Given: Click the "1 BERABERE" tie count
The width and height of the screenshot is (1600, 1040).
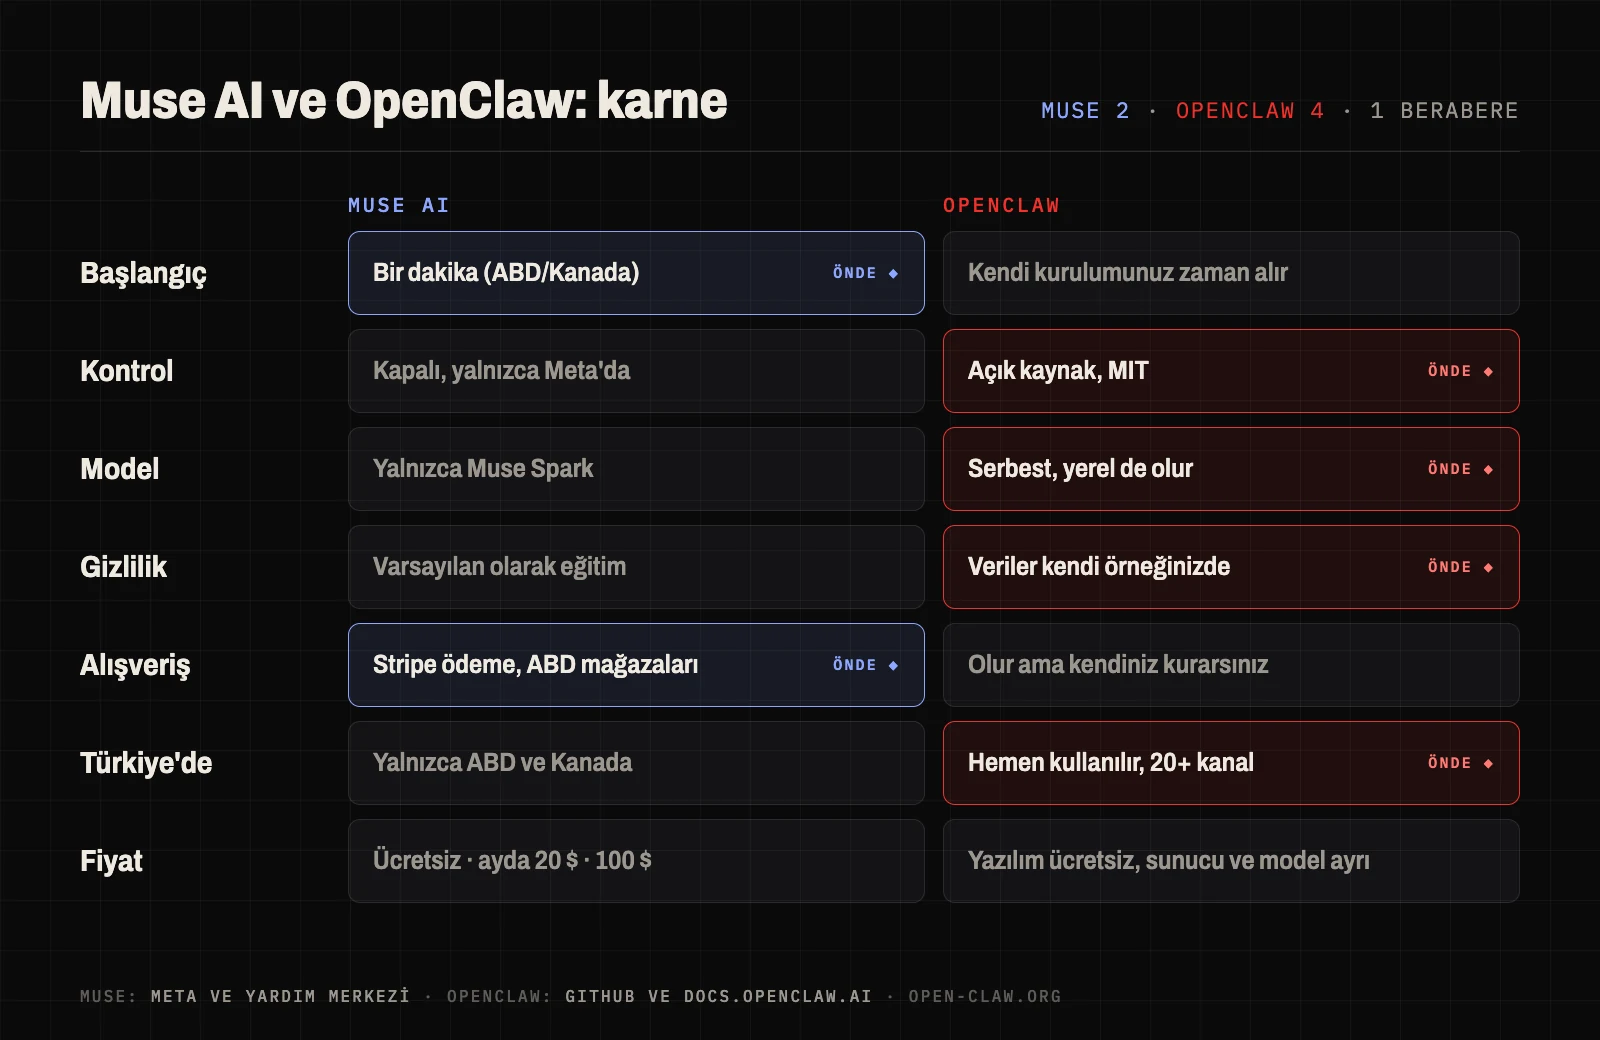Looking at the screenshot, I should coord(1444,111).
